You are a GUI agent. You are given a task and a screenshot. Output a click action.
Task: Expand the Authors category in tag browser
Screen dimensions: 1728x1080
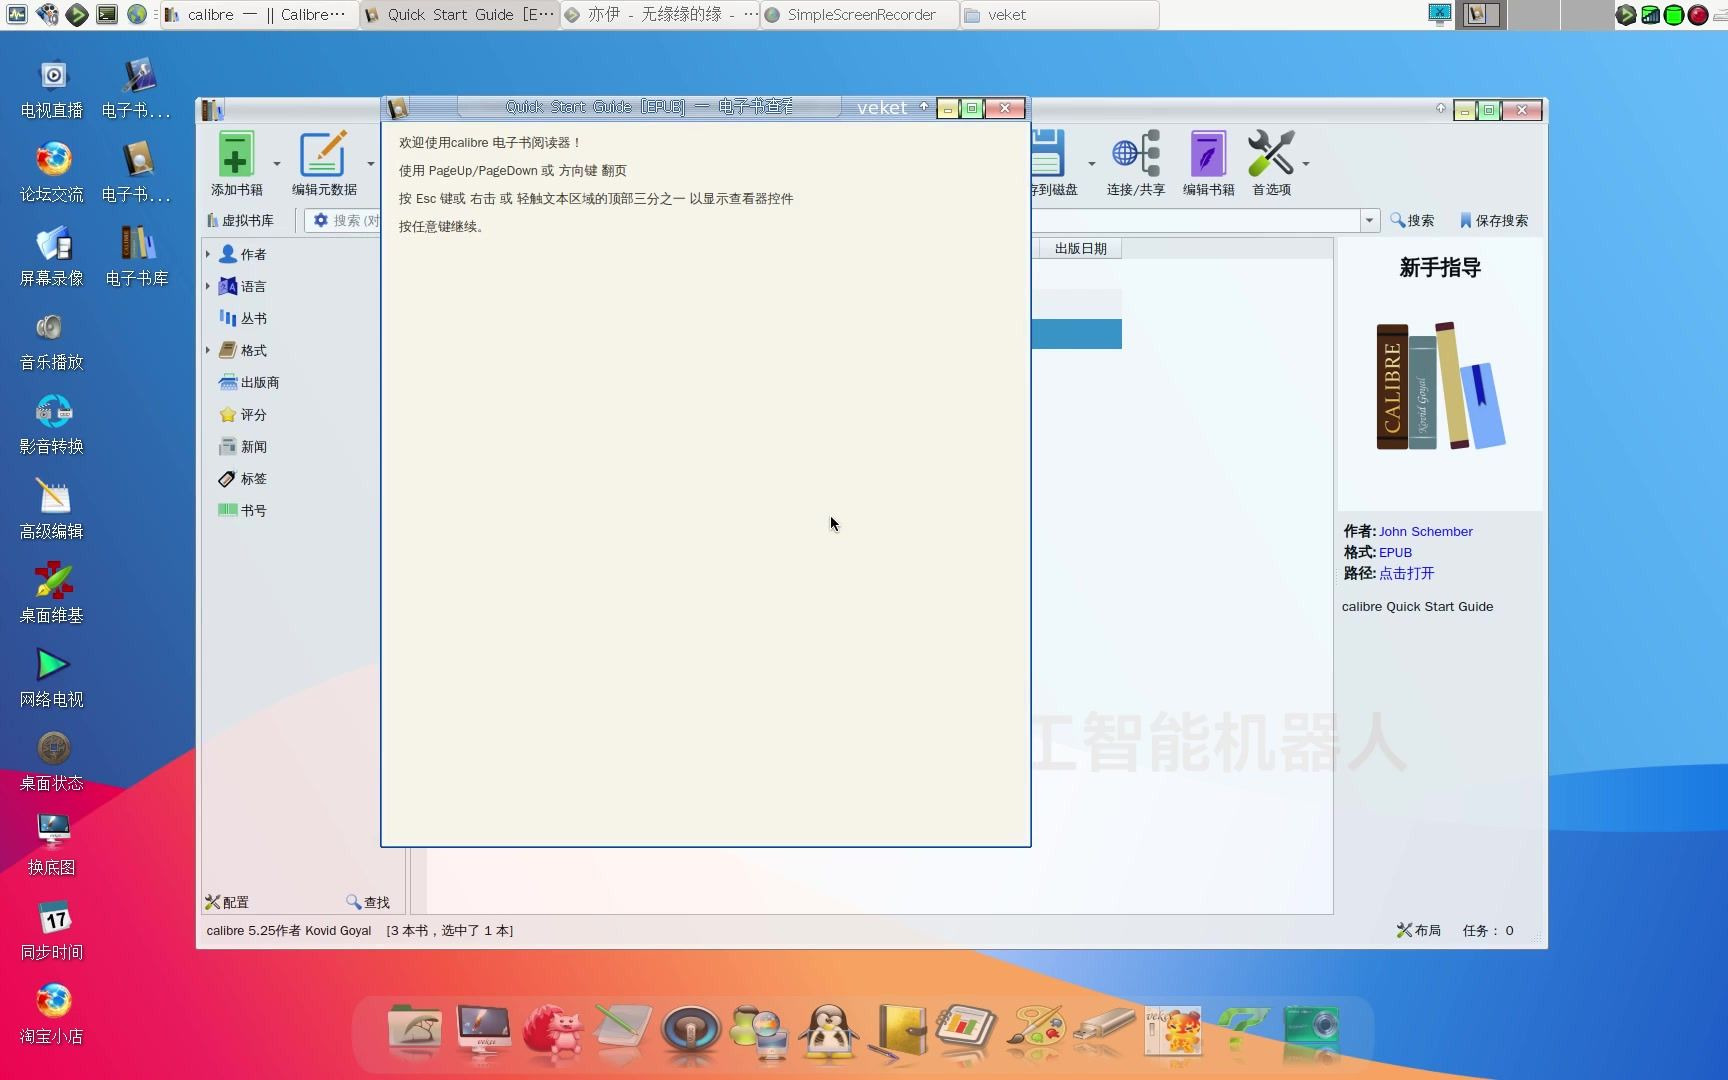[208, 254]
